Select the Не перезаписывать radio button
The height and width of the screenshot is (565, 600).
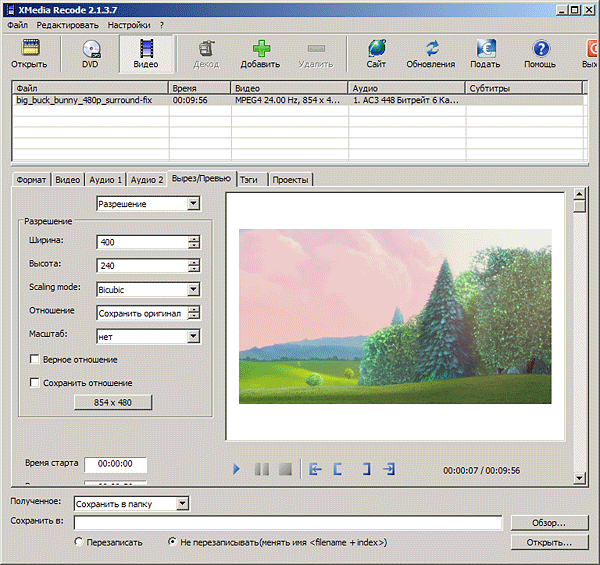172,542
